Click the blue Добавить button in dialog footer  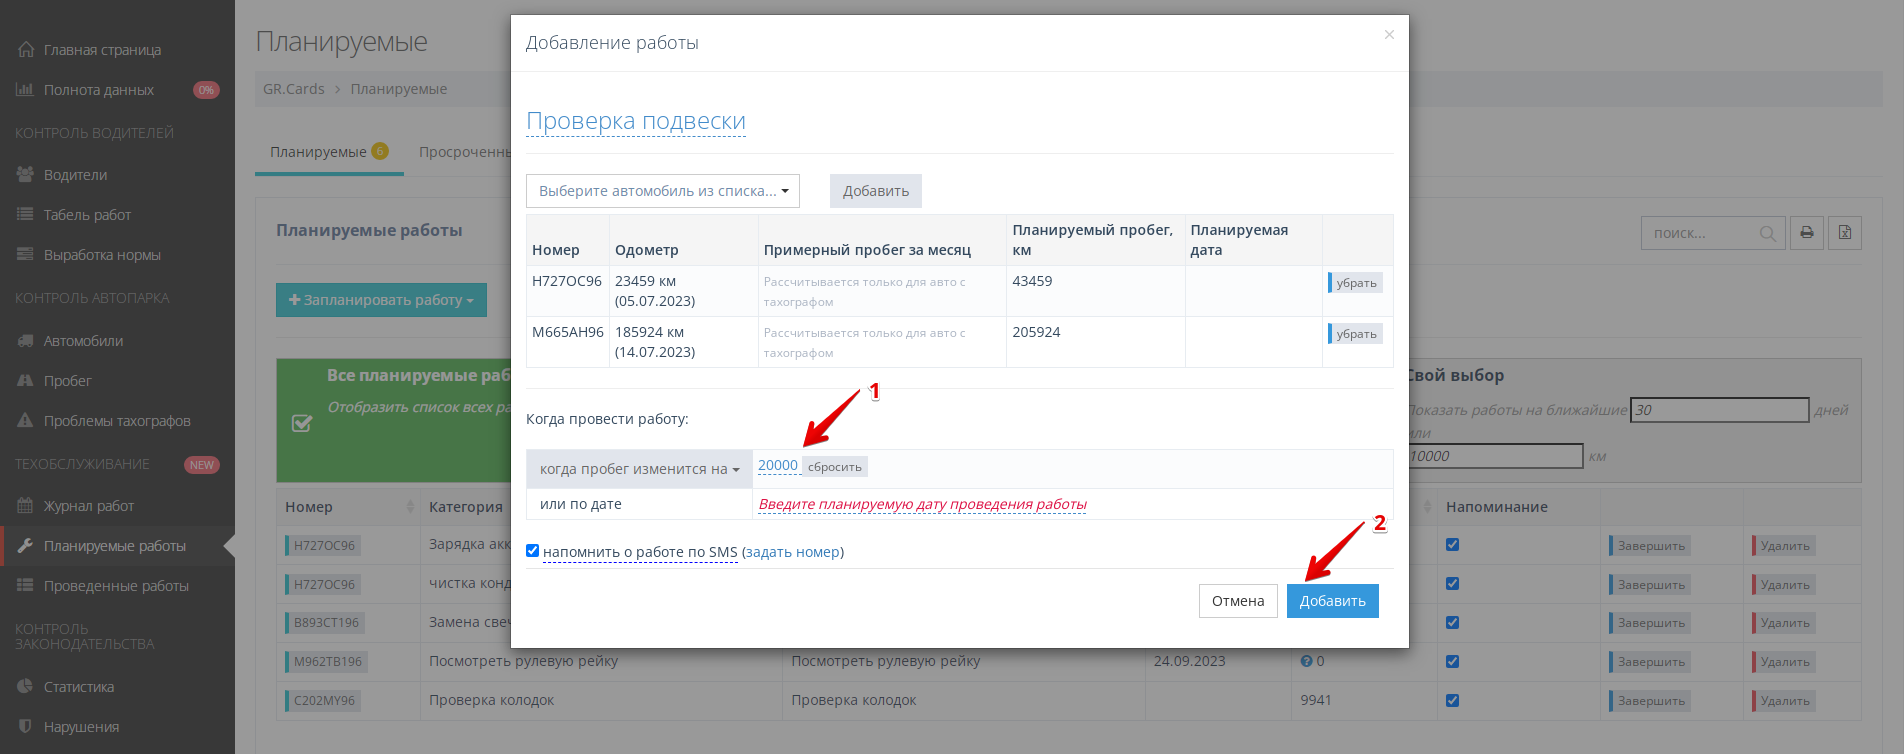pyautogui.click(x=1332, y=601)
